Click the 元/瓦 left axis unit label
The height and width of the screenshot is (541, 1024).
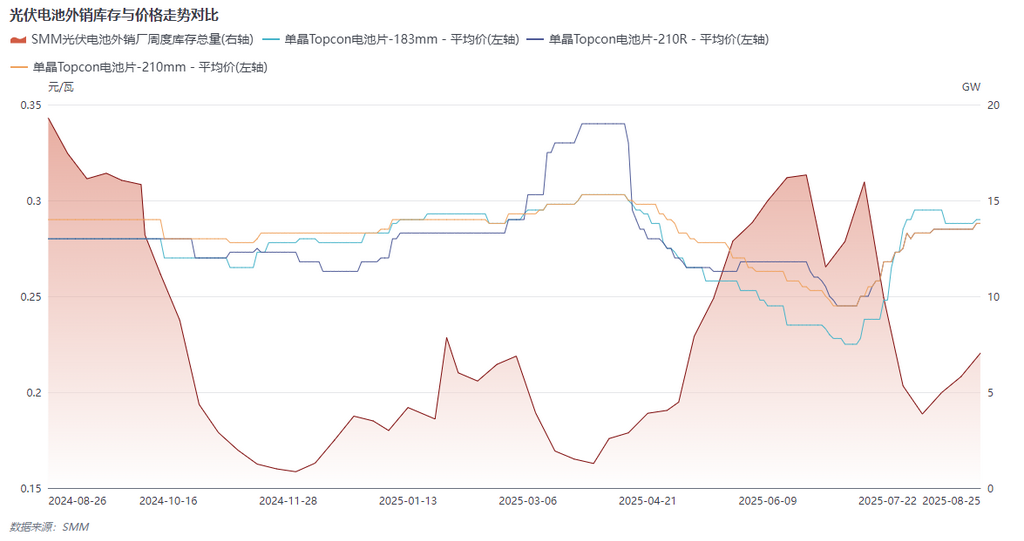pyautogui.click(x=61, y=87)
